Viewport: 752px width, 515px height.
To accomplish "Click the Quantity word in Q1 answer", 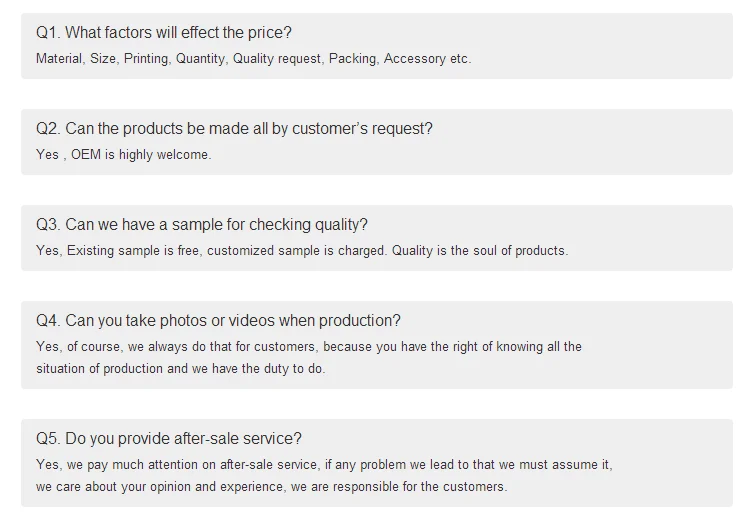I will [x=201, y=59].
